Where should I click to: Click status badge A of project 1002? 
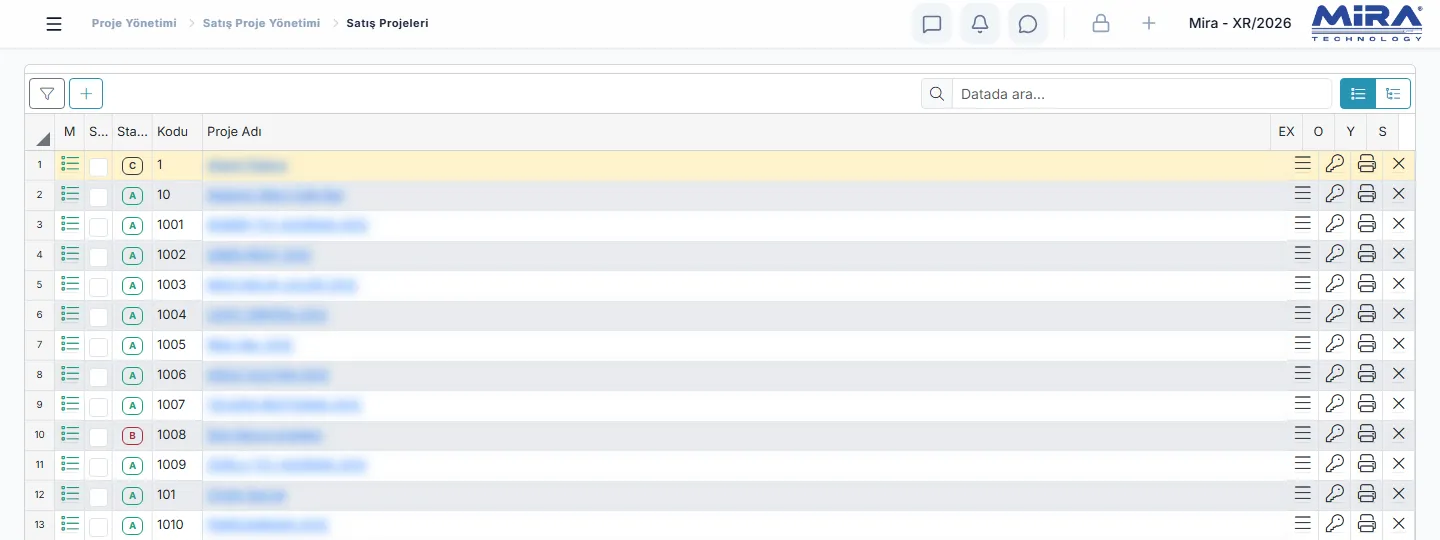(x=132, y=256)
